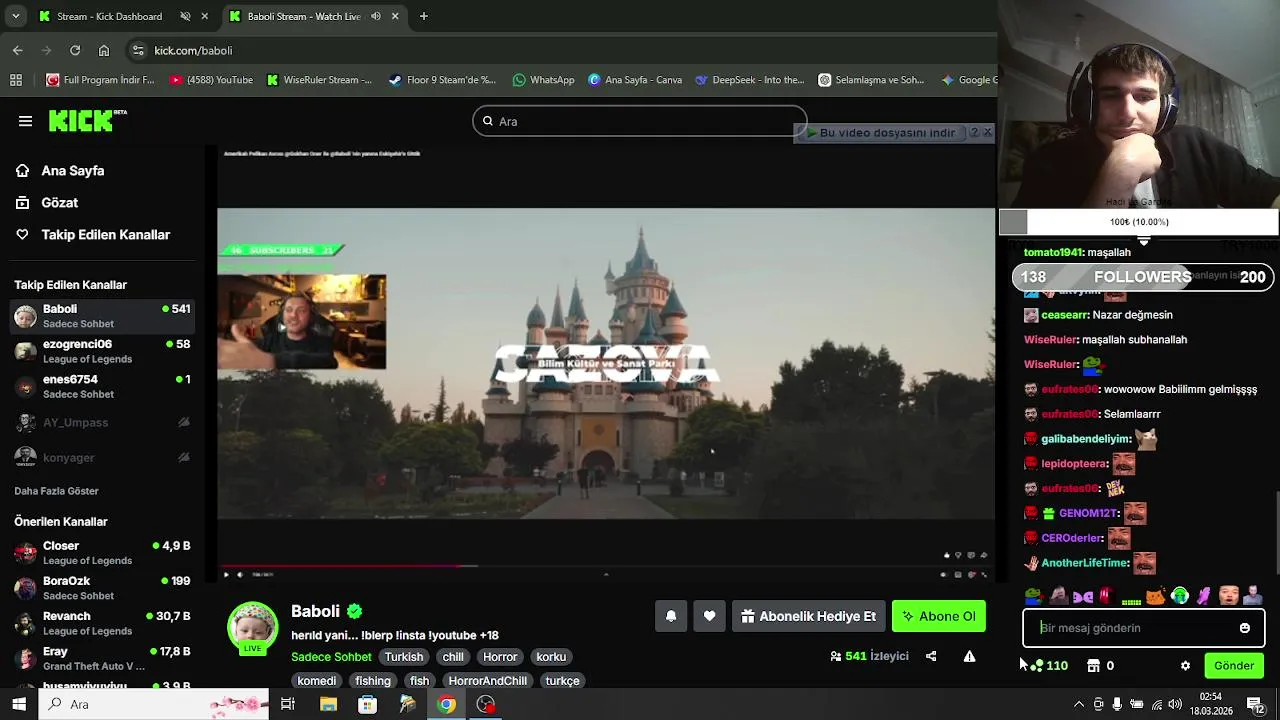This screenshot has width=1280, height=720.
Task: Close the video download overlay bar
Action: pos(987,132)
